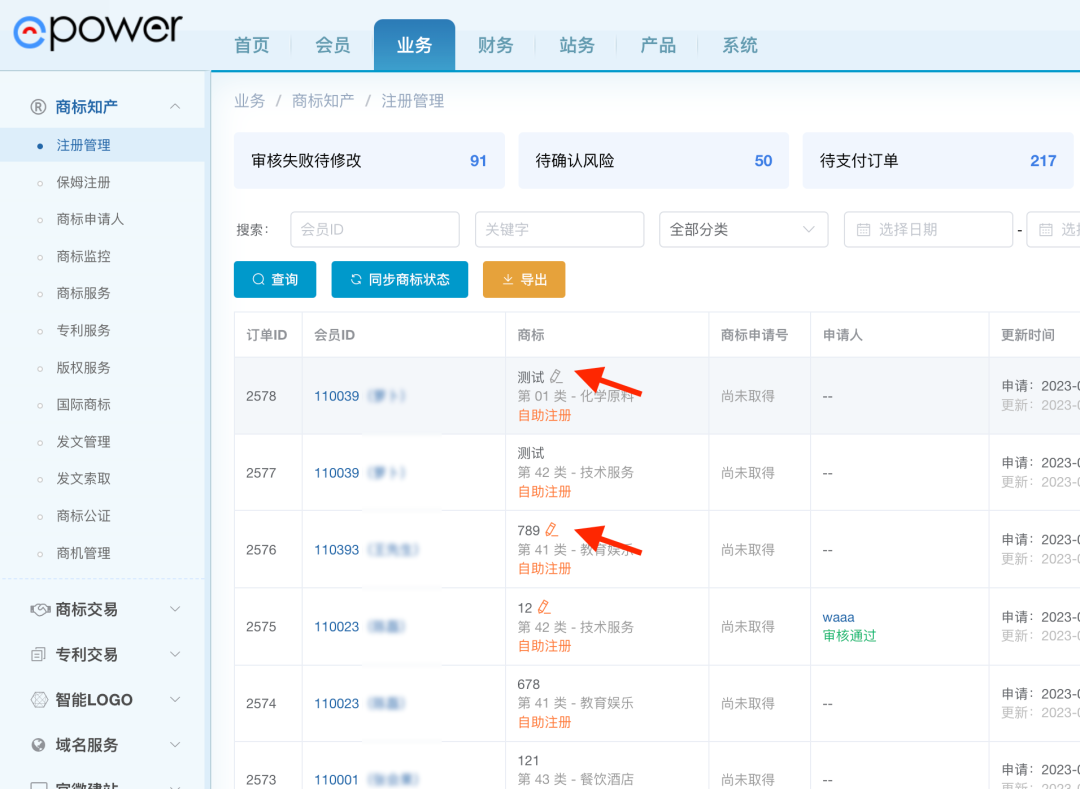Click the edit pencil icon beside trademark 789
The height and width of the screenshot is (789, 1080).
[551, 530]
